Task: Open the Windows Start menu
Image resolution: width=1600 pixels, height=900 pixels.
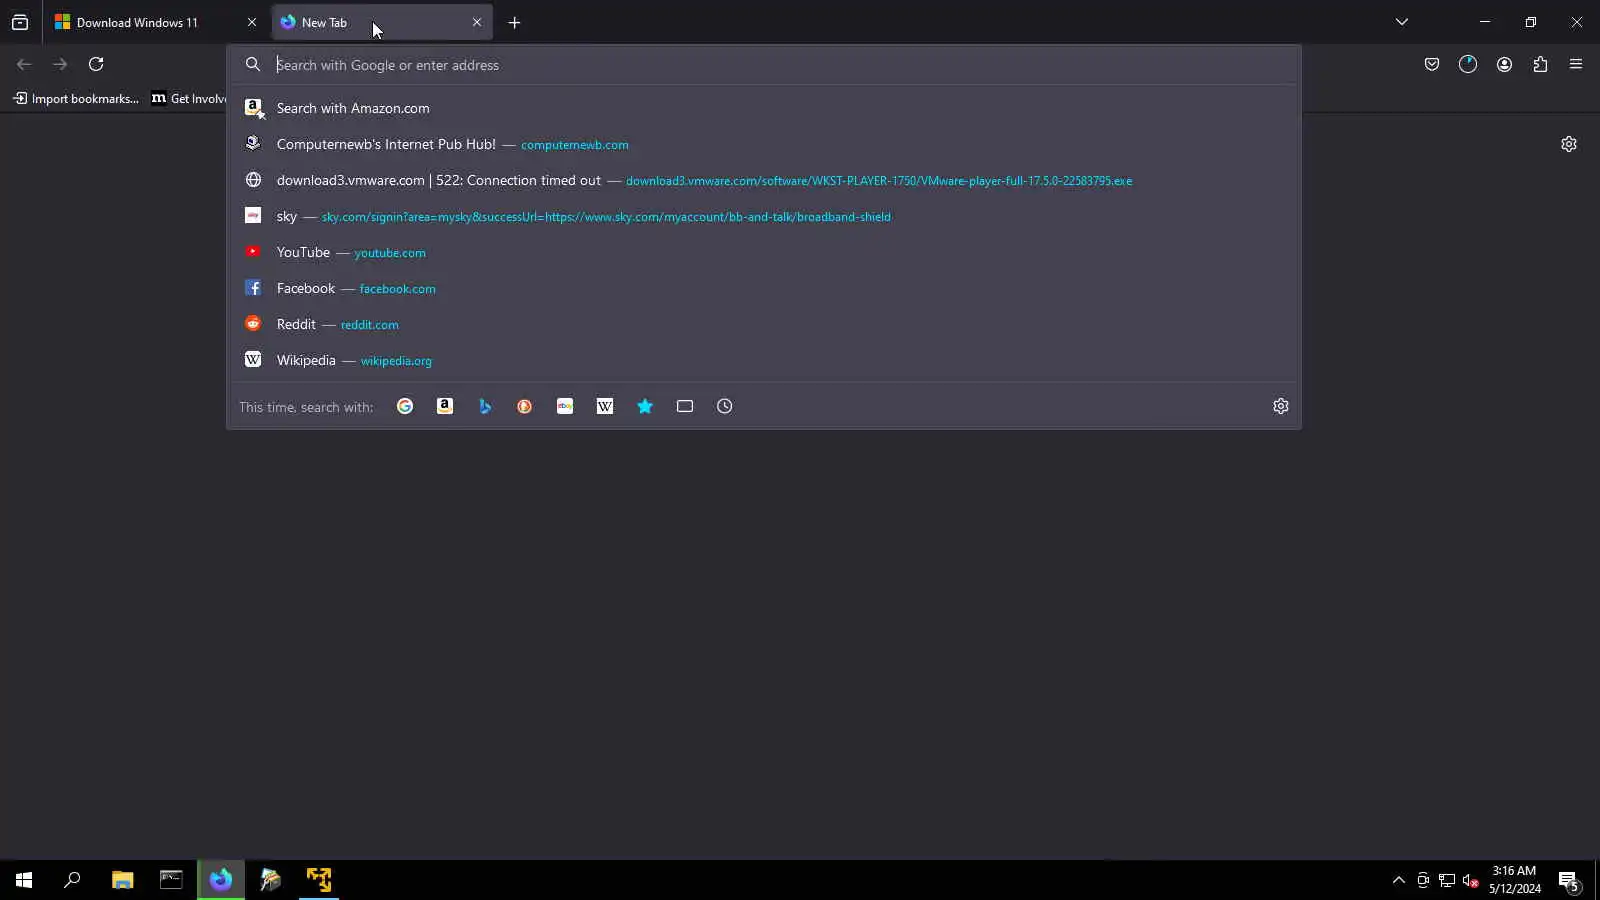Action: (24, 880)
